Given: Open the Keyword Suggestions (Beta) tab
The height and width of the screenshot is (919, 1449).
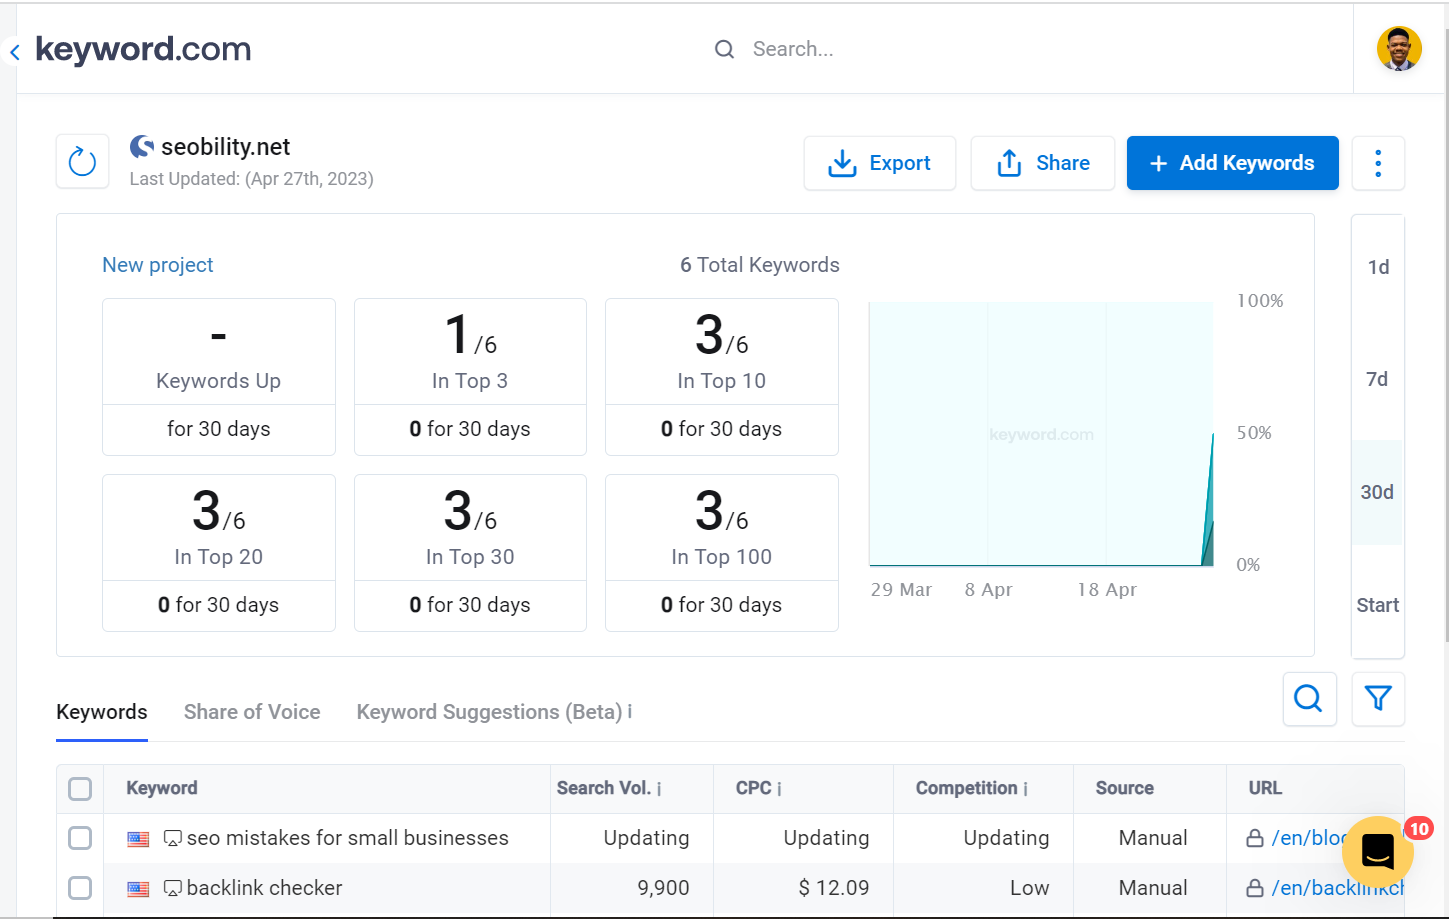Looking at the screenshot, I should pos(485,711).
